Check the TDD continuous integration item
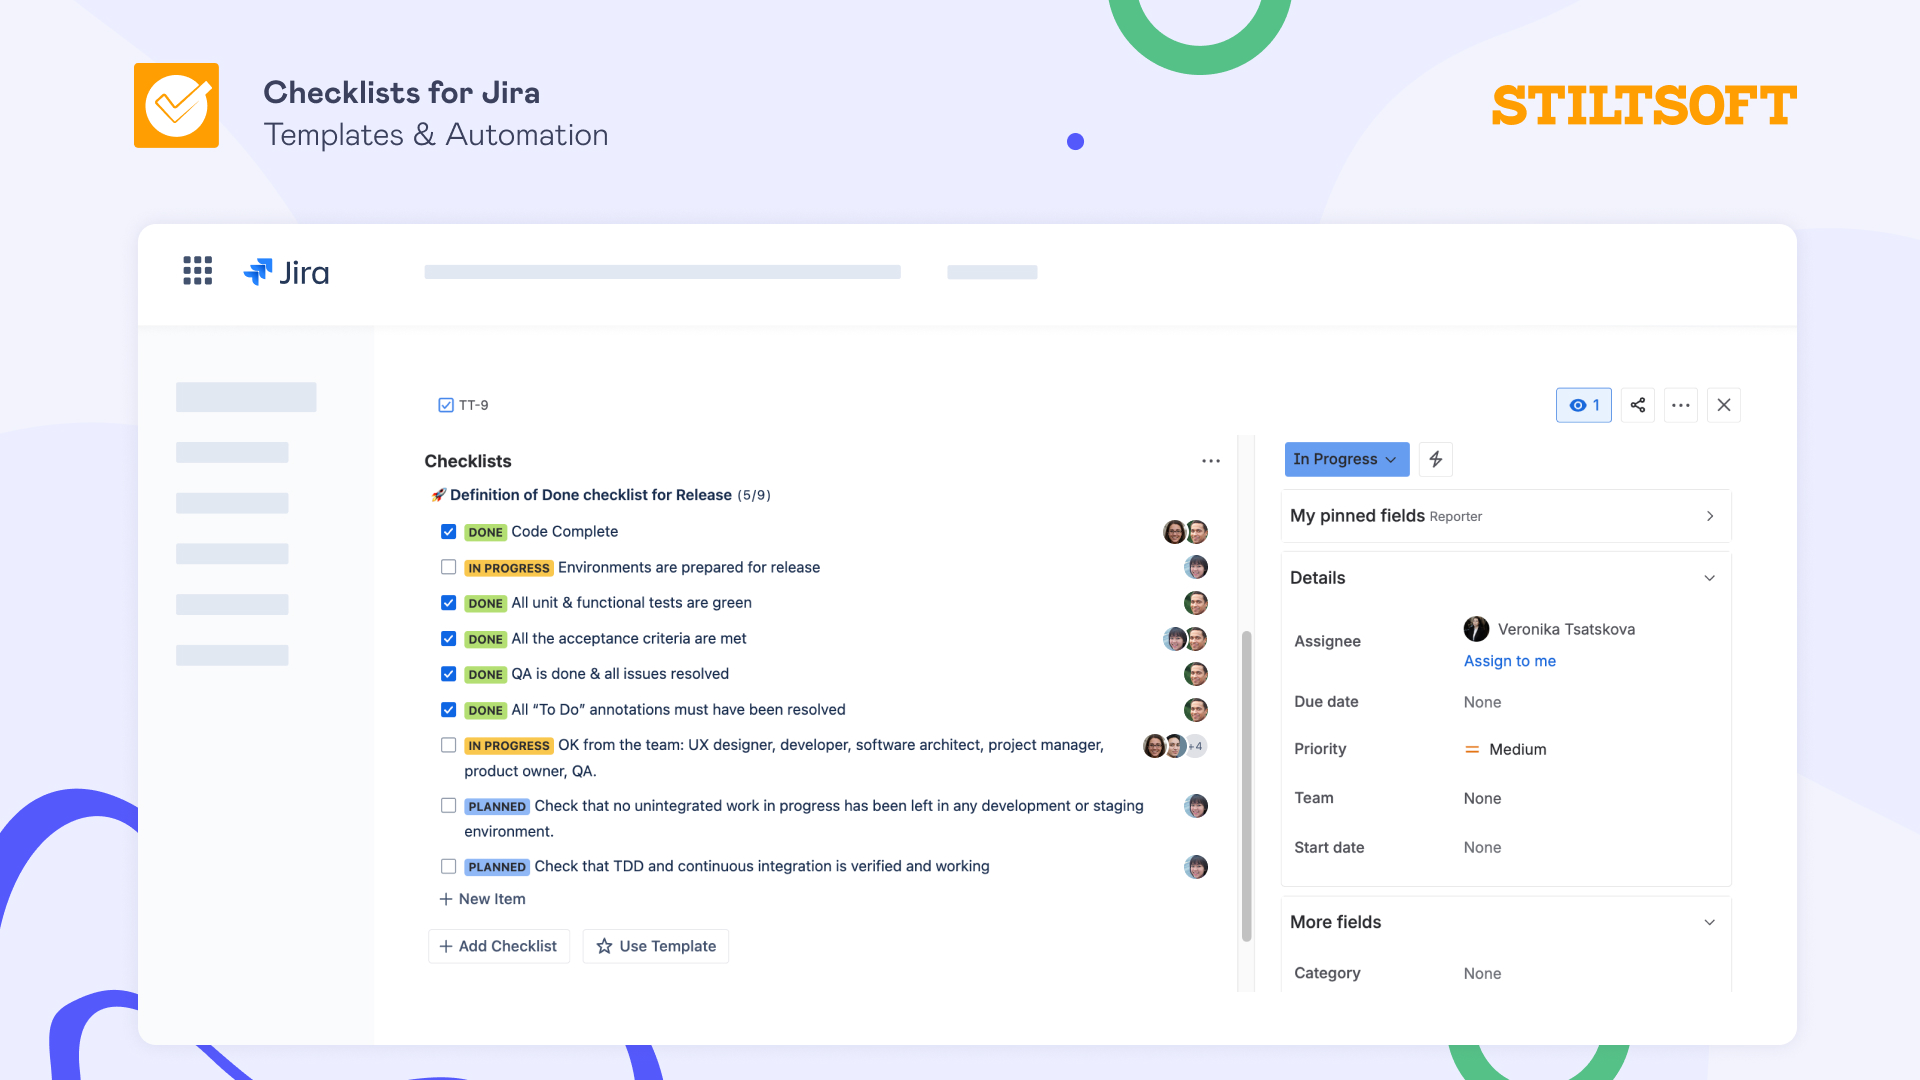This screenshot has width=1920, height=1080. 448,867
